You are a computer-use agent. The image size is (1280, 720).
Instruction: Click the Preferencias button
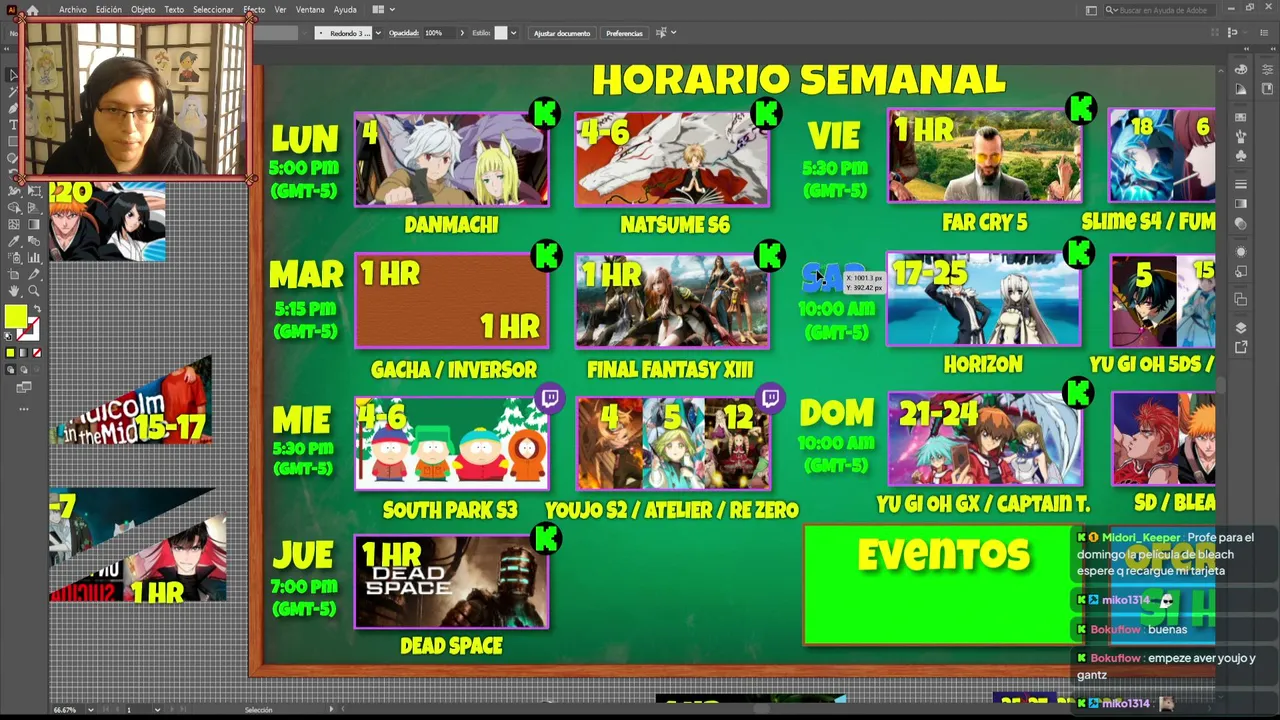[x=624, y=33]
